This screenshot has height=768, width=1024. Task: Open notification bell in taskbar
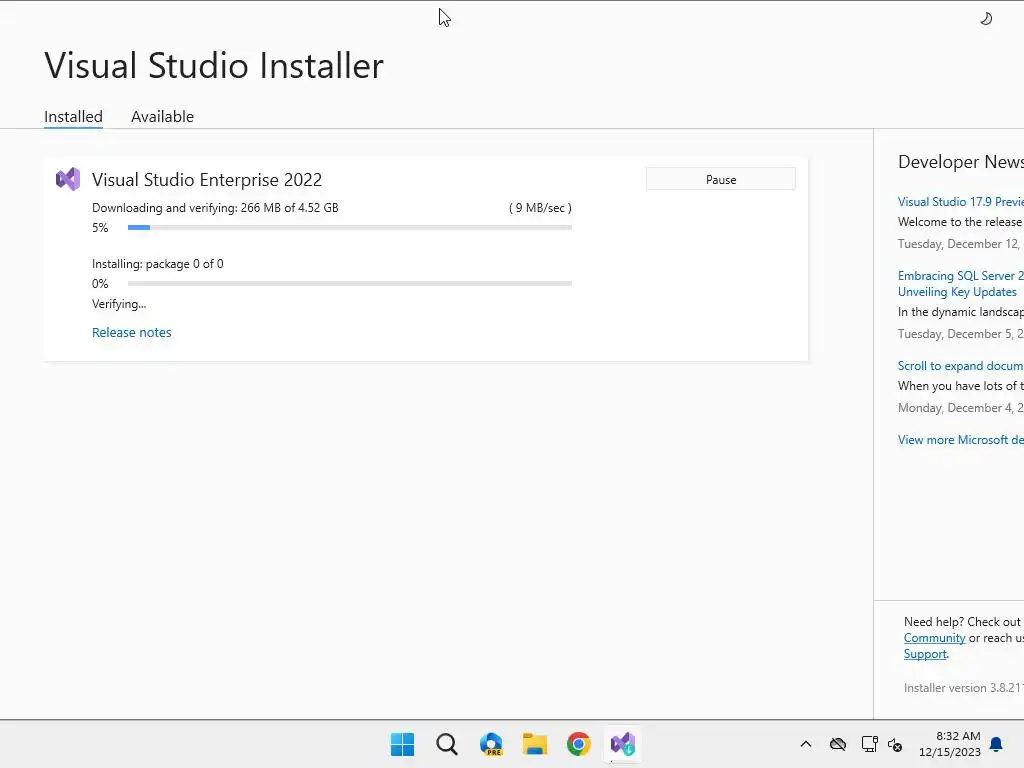point(996,744)
